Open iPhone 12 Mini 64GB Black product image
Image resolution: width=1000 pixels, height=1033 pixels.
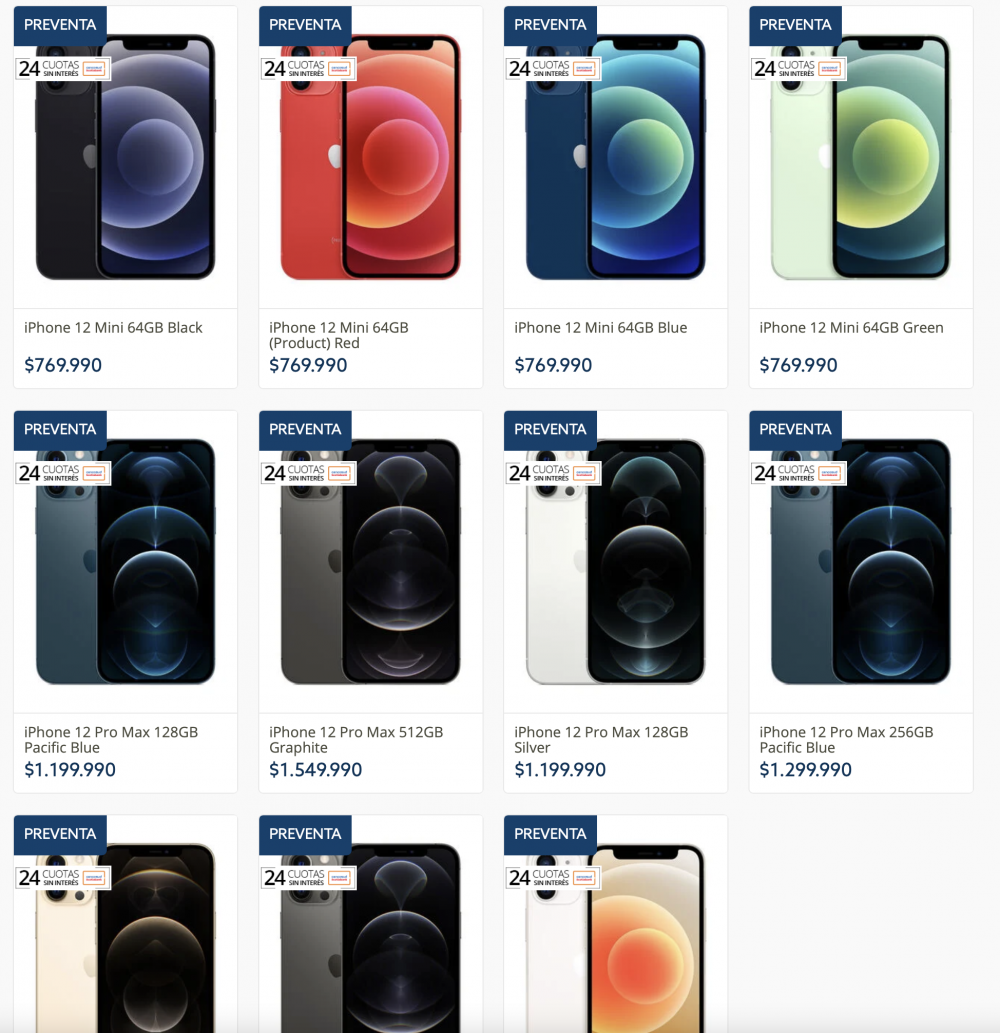[125, 157]
